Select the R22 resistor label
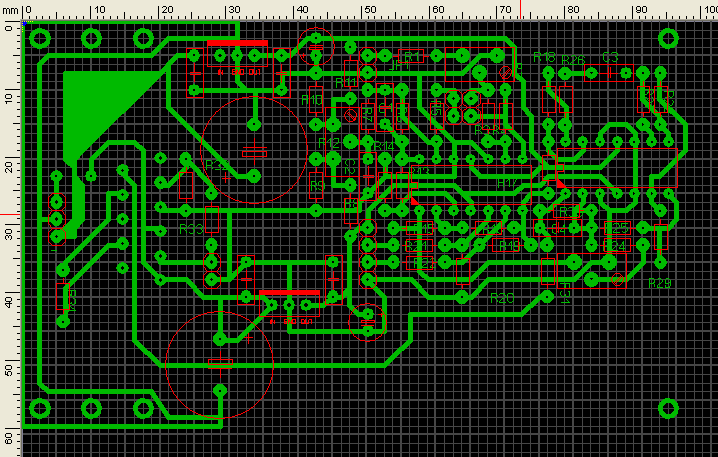This screenshot has height=457, width=718. tap(424, 263)
